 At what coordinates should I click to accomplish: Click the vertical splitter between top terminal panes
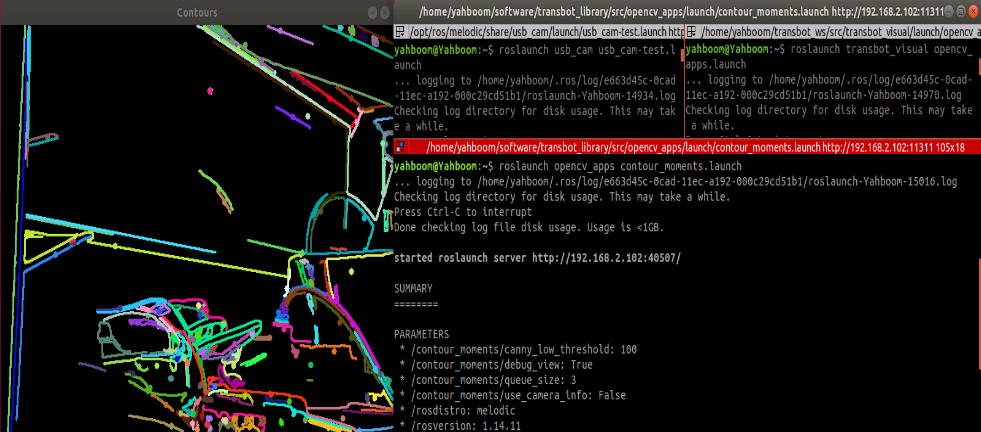click(686, 81)
